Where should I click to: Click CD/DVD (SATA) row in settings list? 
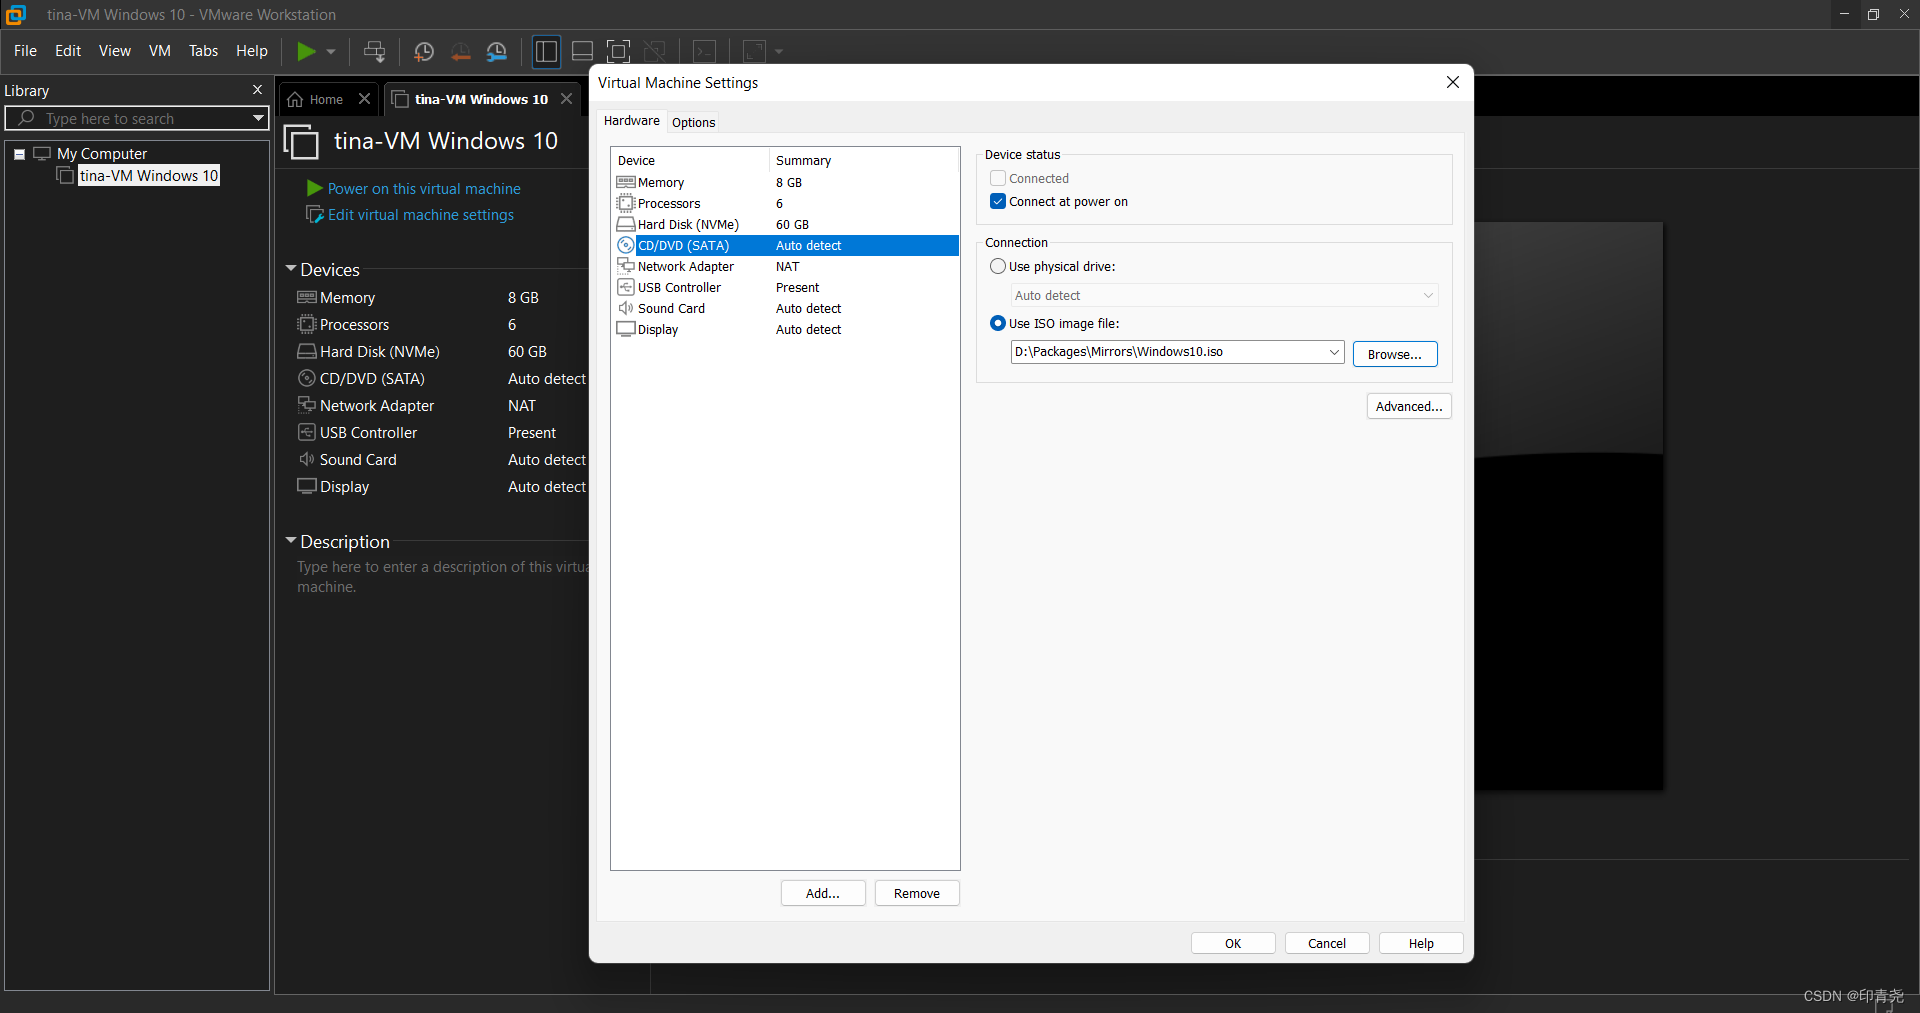click(786, 245)
